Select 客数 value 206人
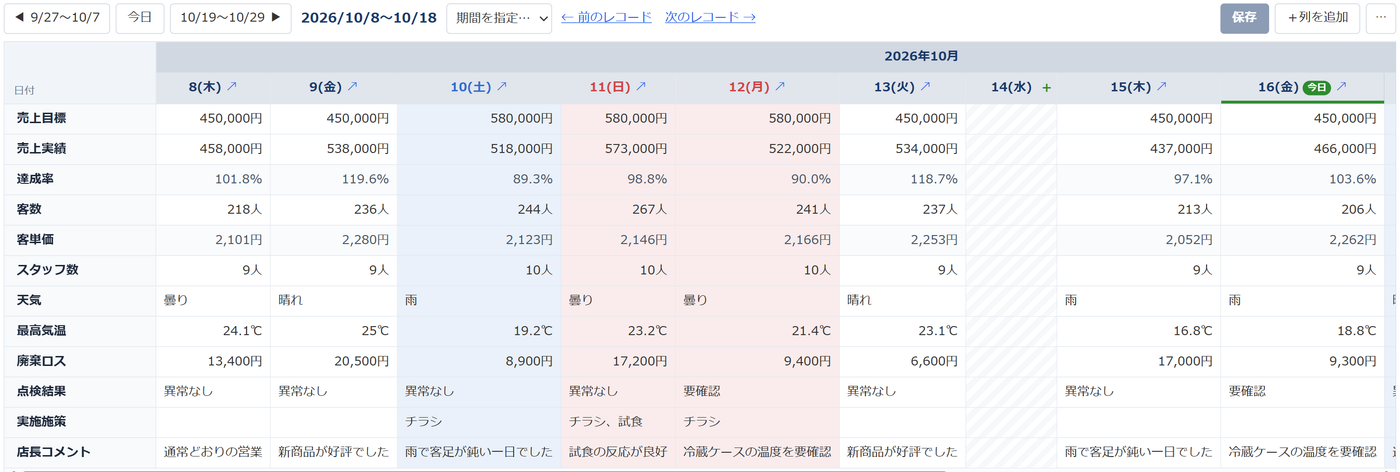Image resolution: width=1400 pixels, height=472 pixels. click(x=1302, y=210)
